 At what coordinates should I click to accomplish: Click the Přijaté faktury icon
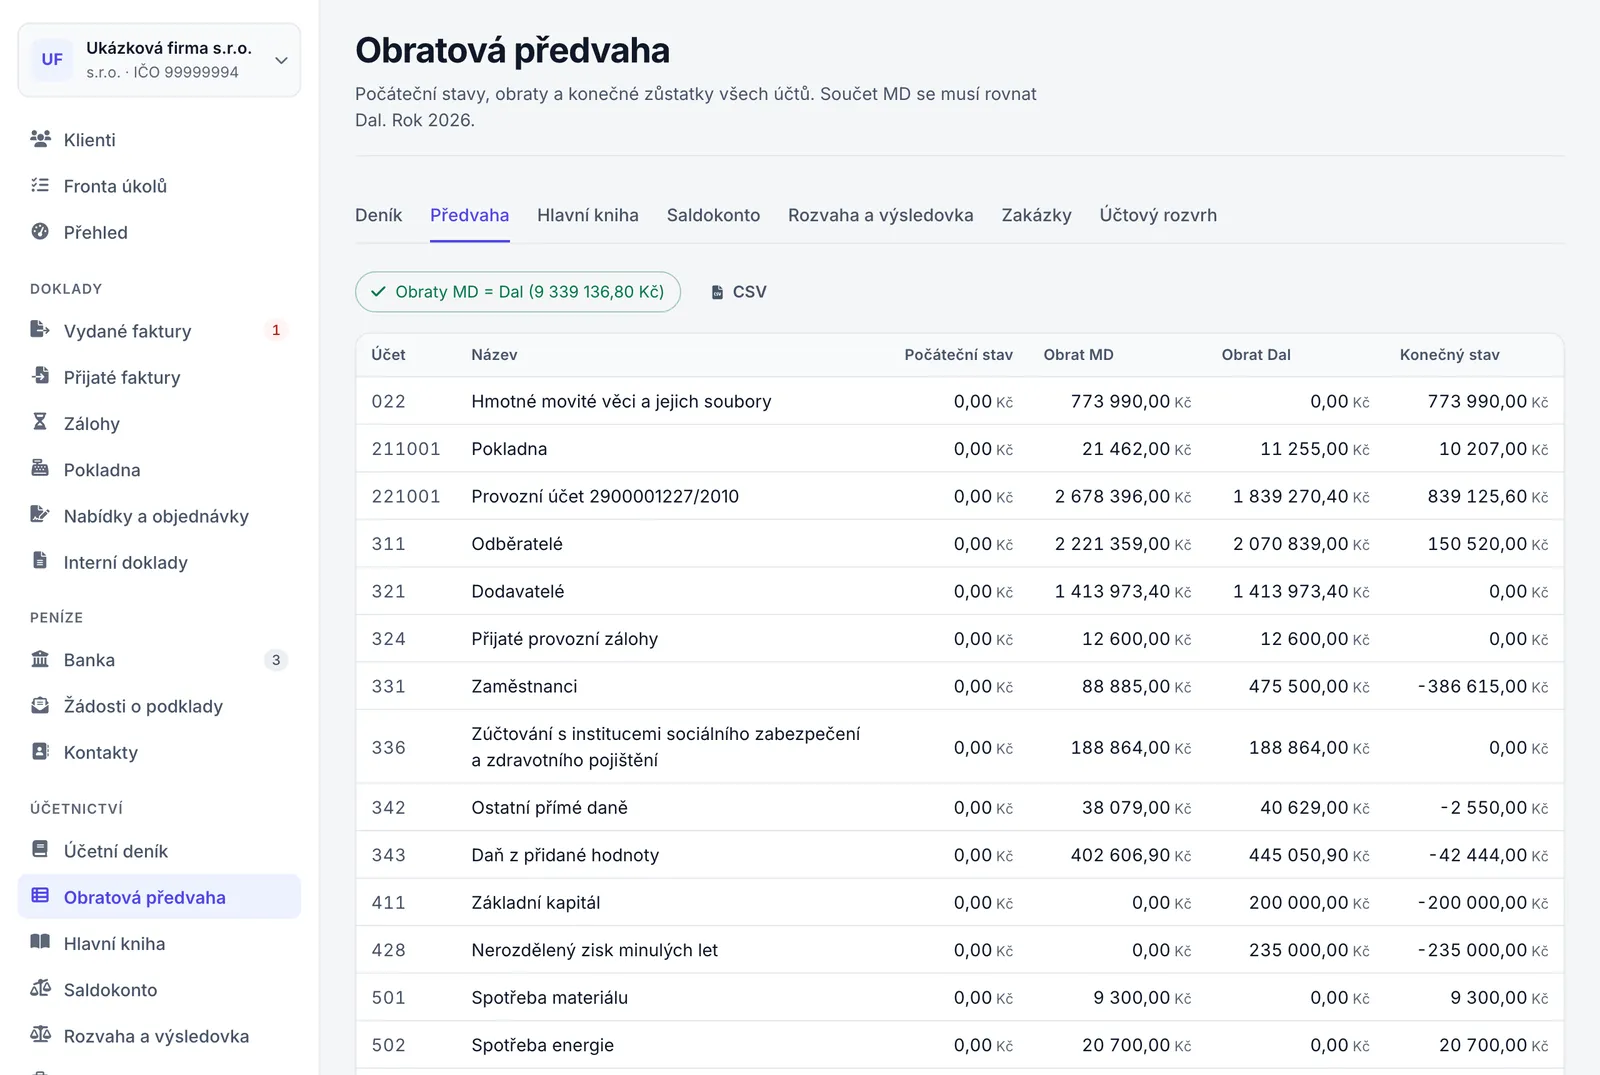click(x=40, y=376)
